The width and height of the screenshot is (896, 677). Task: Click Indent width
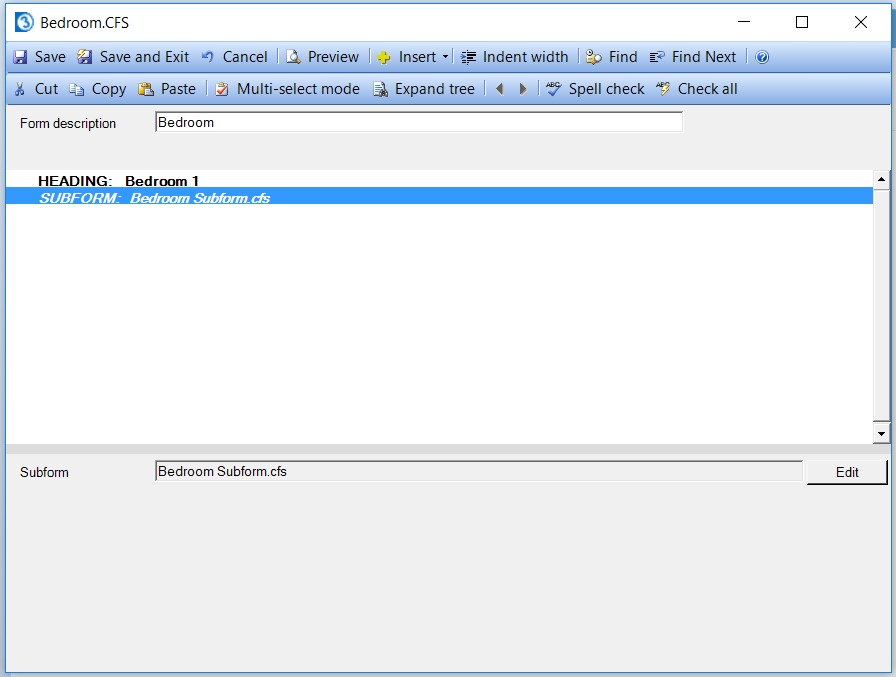coord(514,57)
